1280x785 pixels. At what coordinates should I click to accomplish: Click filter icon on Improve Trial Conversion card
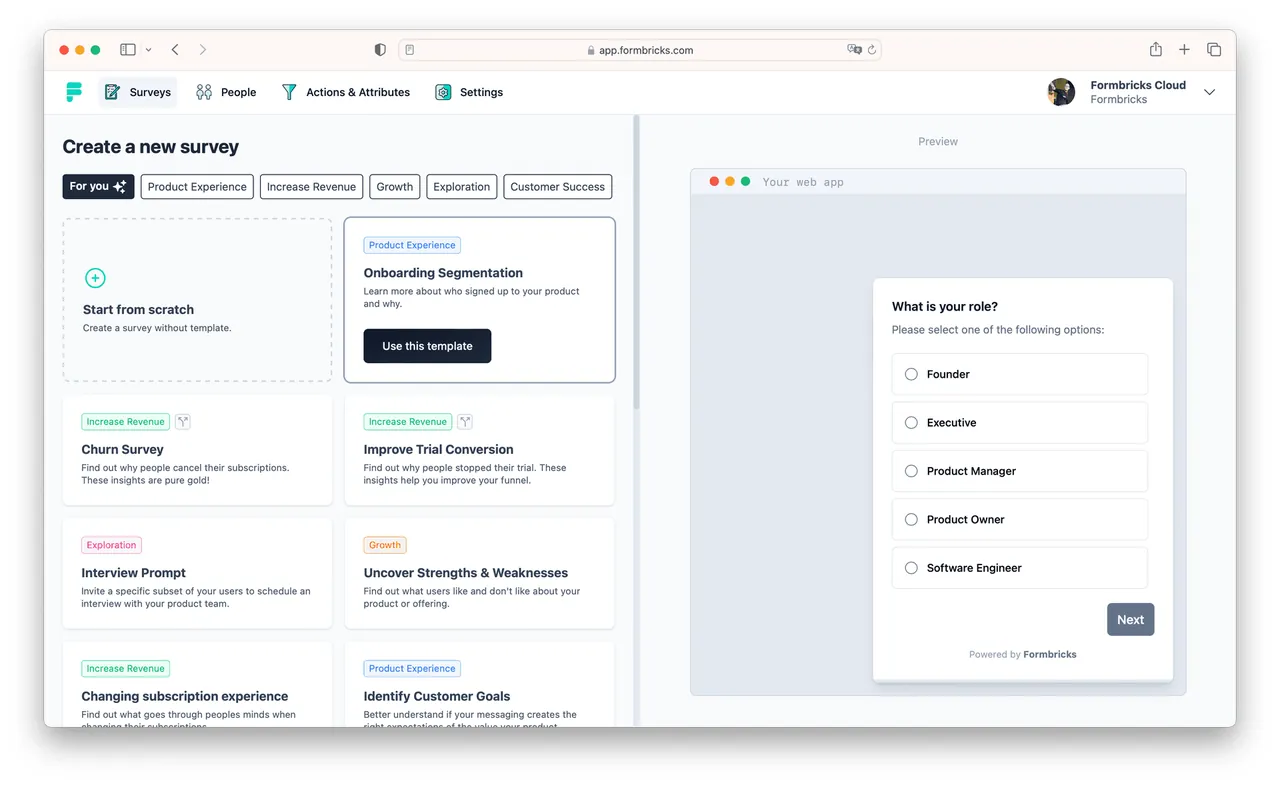(465, 422)
